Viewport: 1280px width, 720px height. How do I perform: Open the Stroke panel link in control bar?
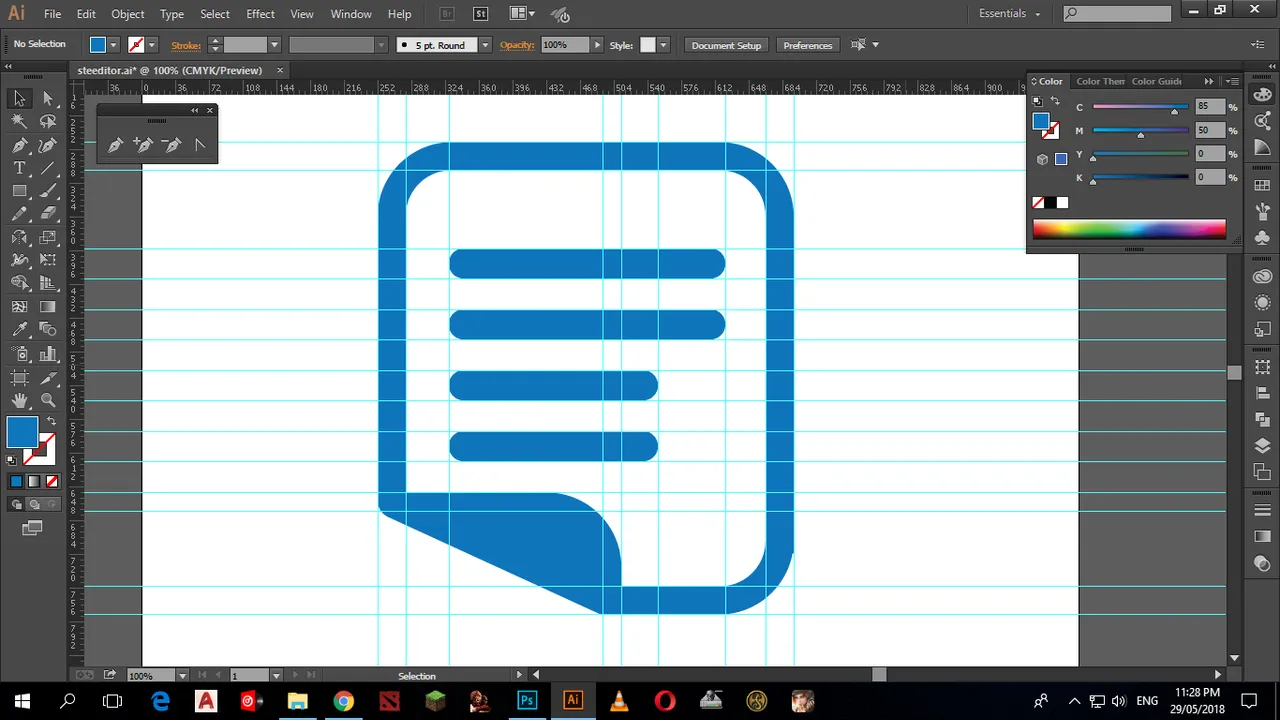(x=186, y=45)
